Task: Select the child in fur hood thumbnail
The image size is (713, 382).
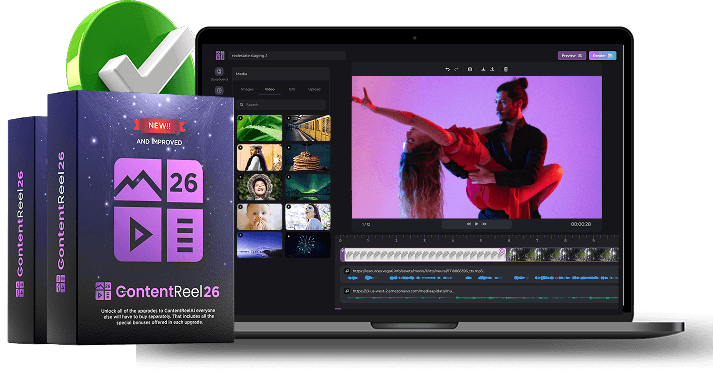Action: pos(260,187)
